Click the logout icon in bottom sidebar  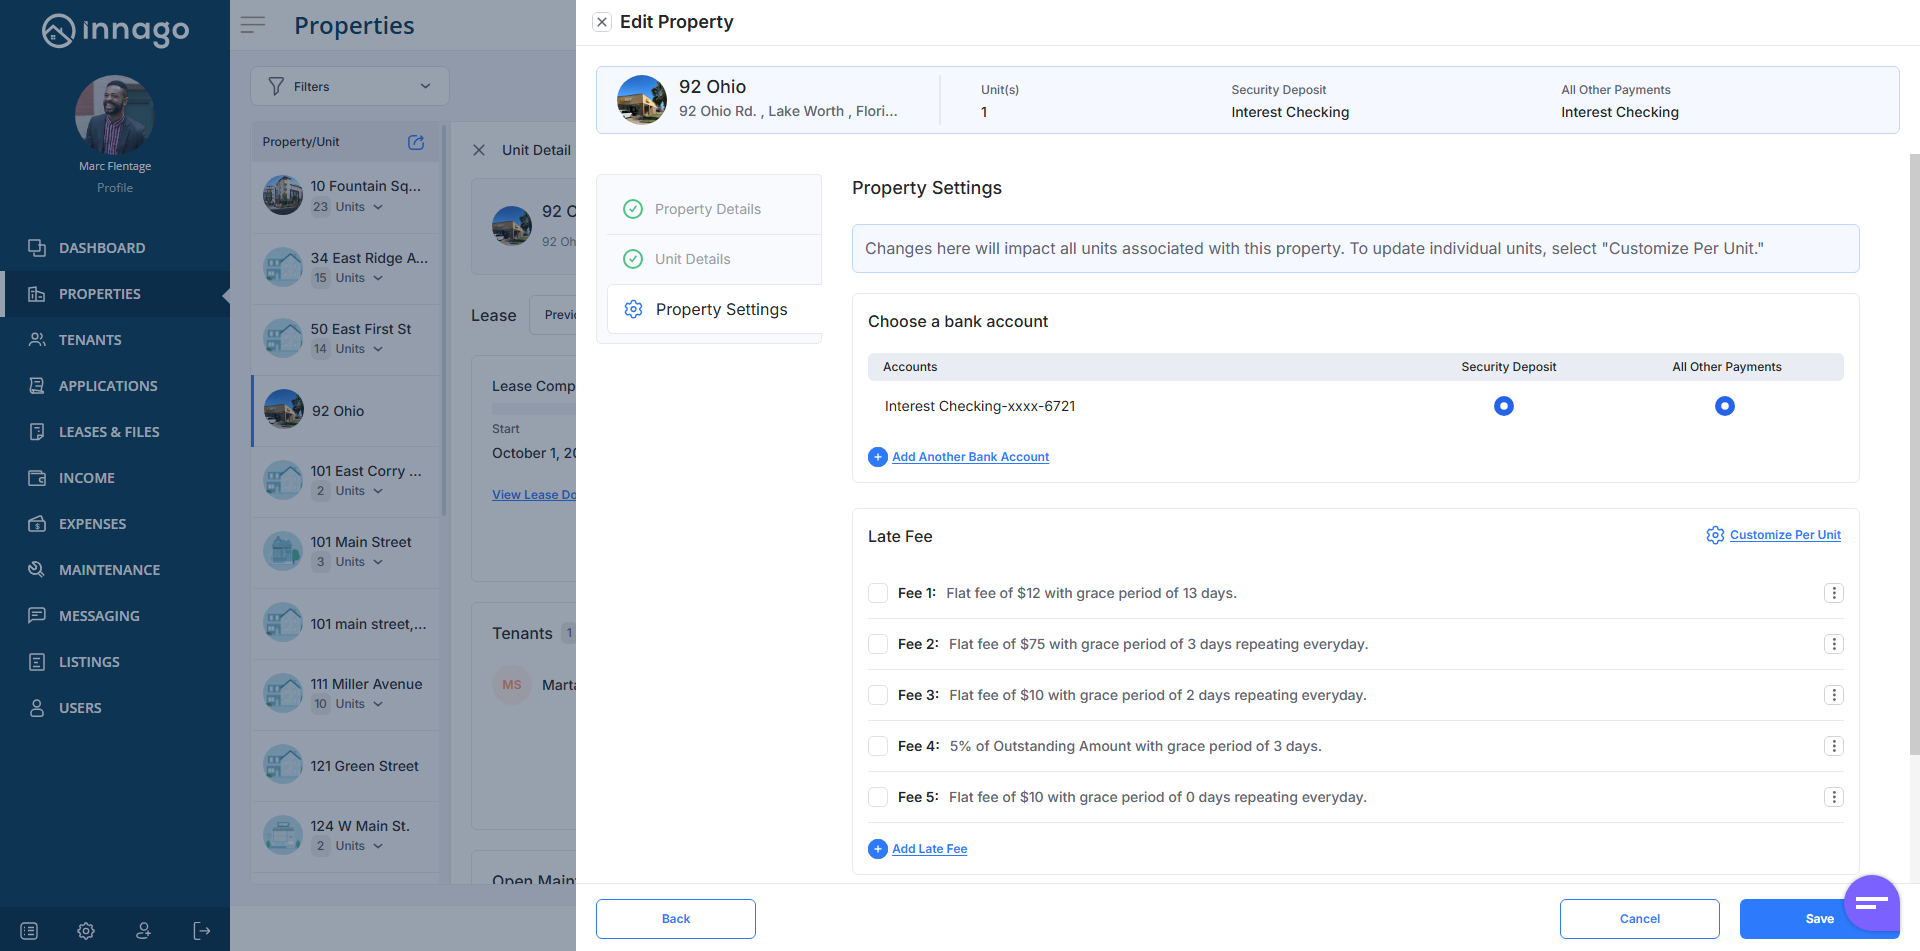click(202, 931)
